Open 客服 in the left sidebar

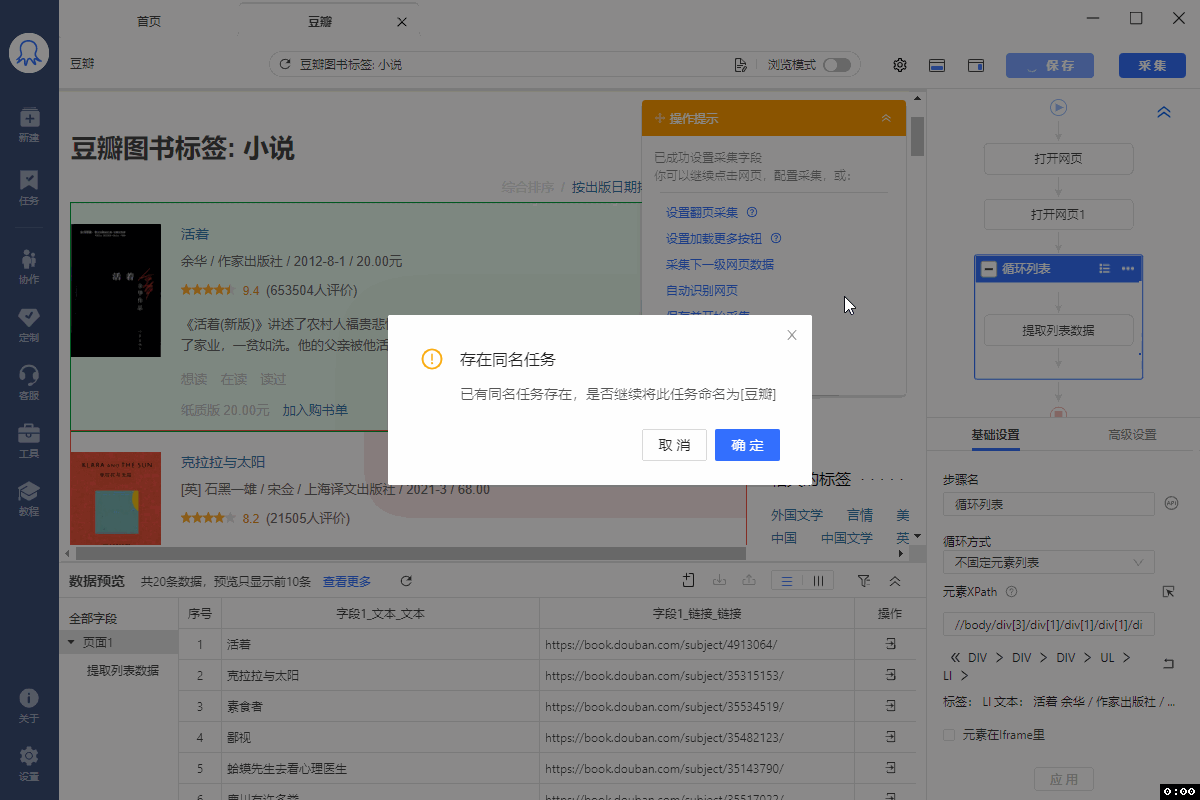[x=29, y=383]
